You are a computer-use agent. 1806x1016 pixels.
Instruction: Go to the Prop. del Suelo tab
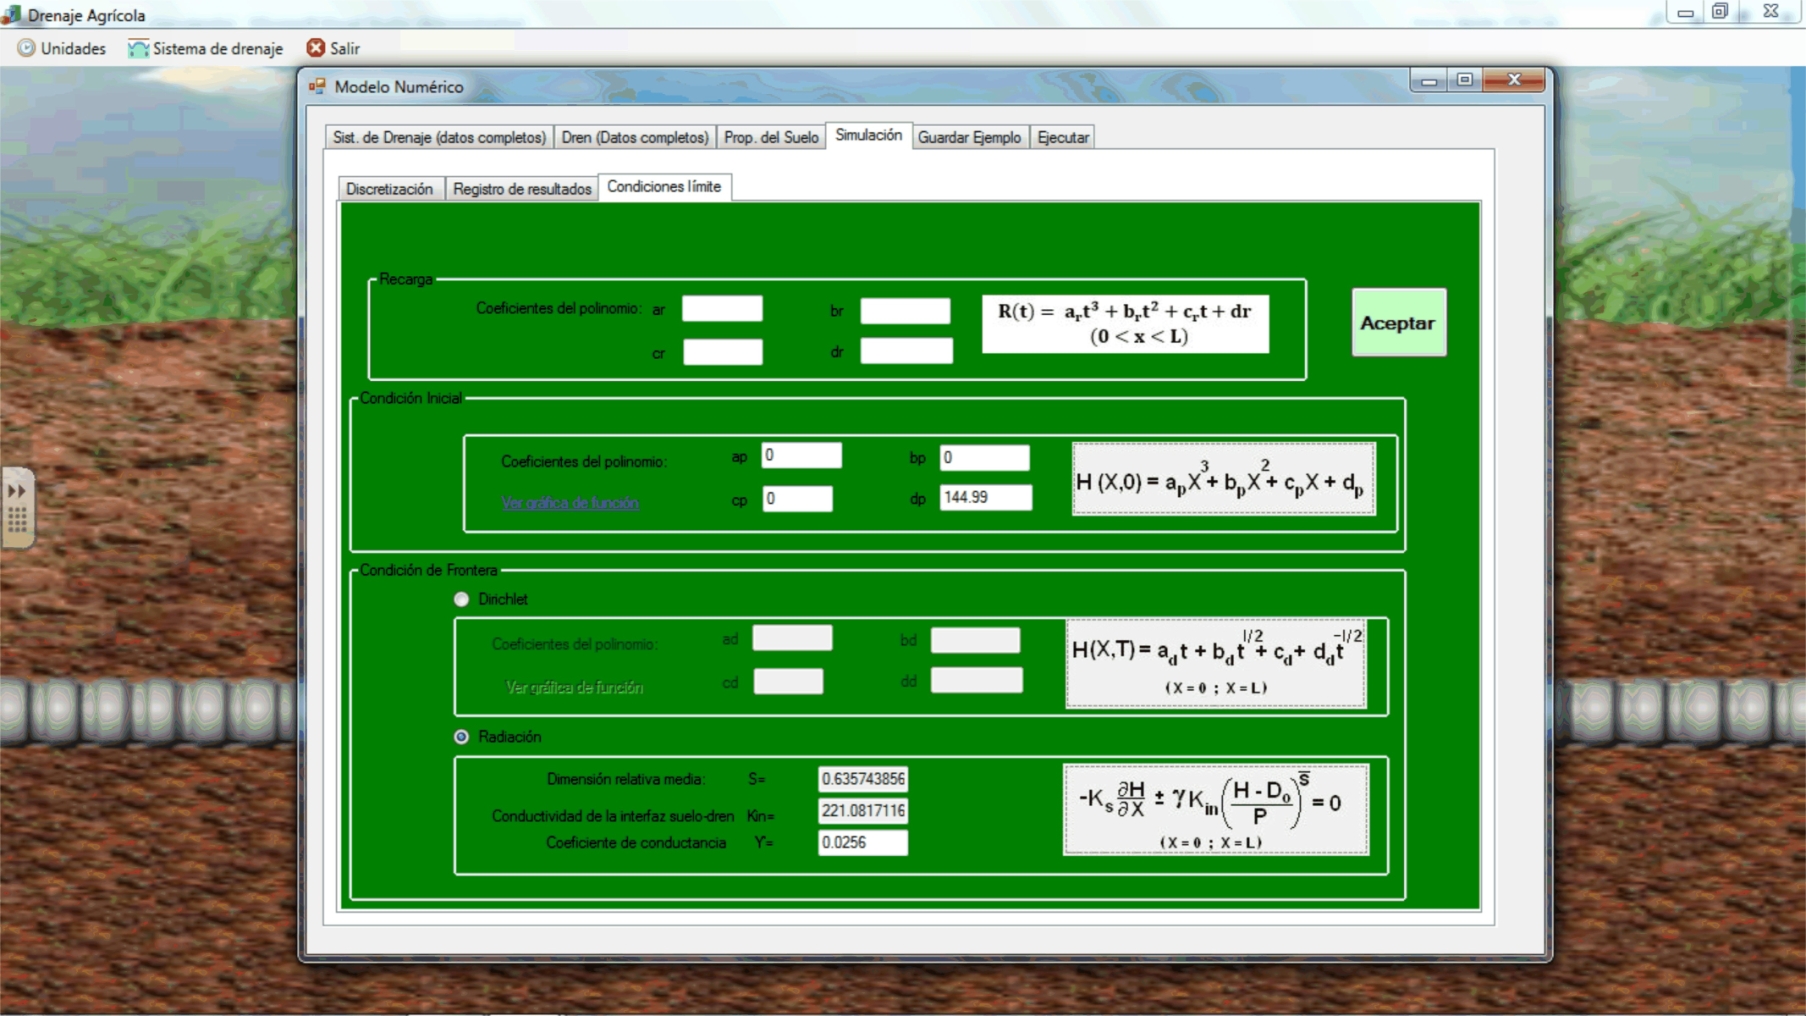(770, 137)
